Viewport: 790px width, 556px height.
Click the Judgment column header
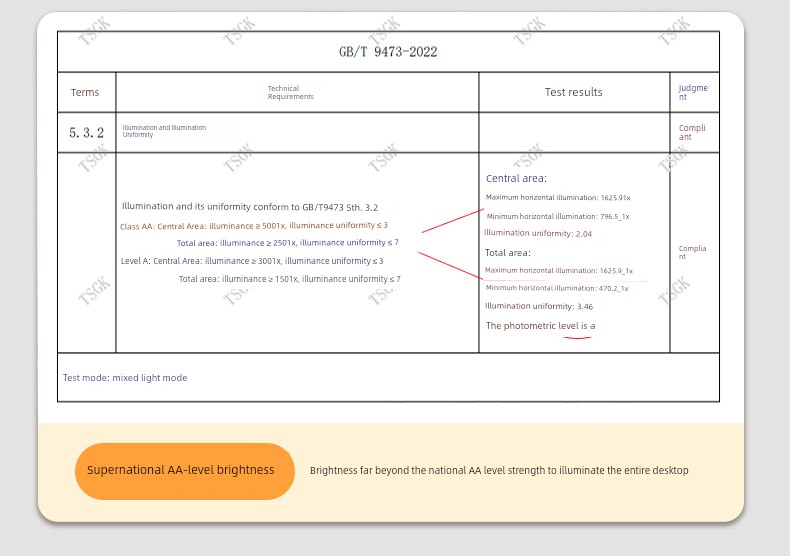pos(693,92)
